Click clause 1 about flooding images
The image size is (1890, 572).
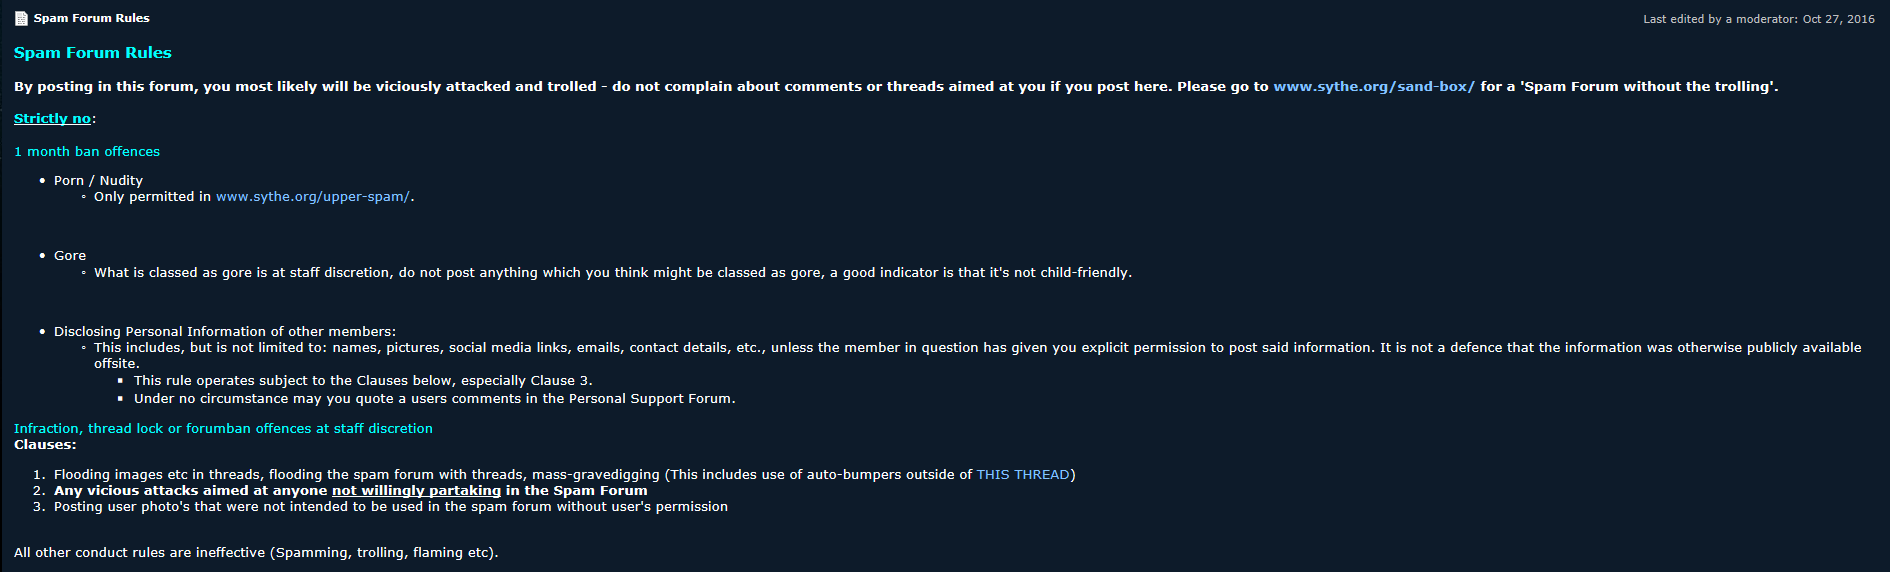(564, 475)
